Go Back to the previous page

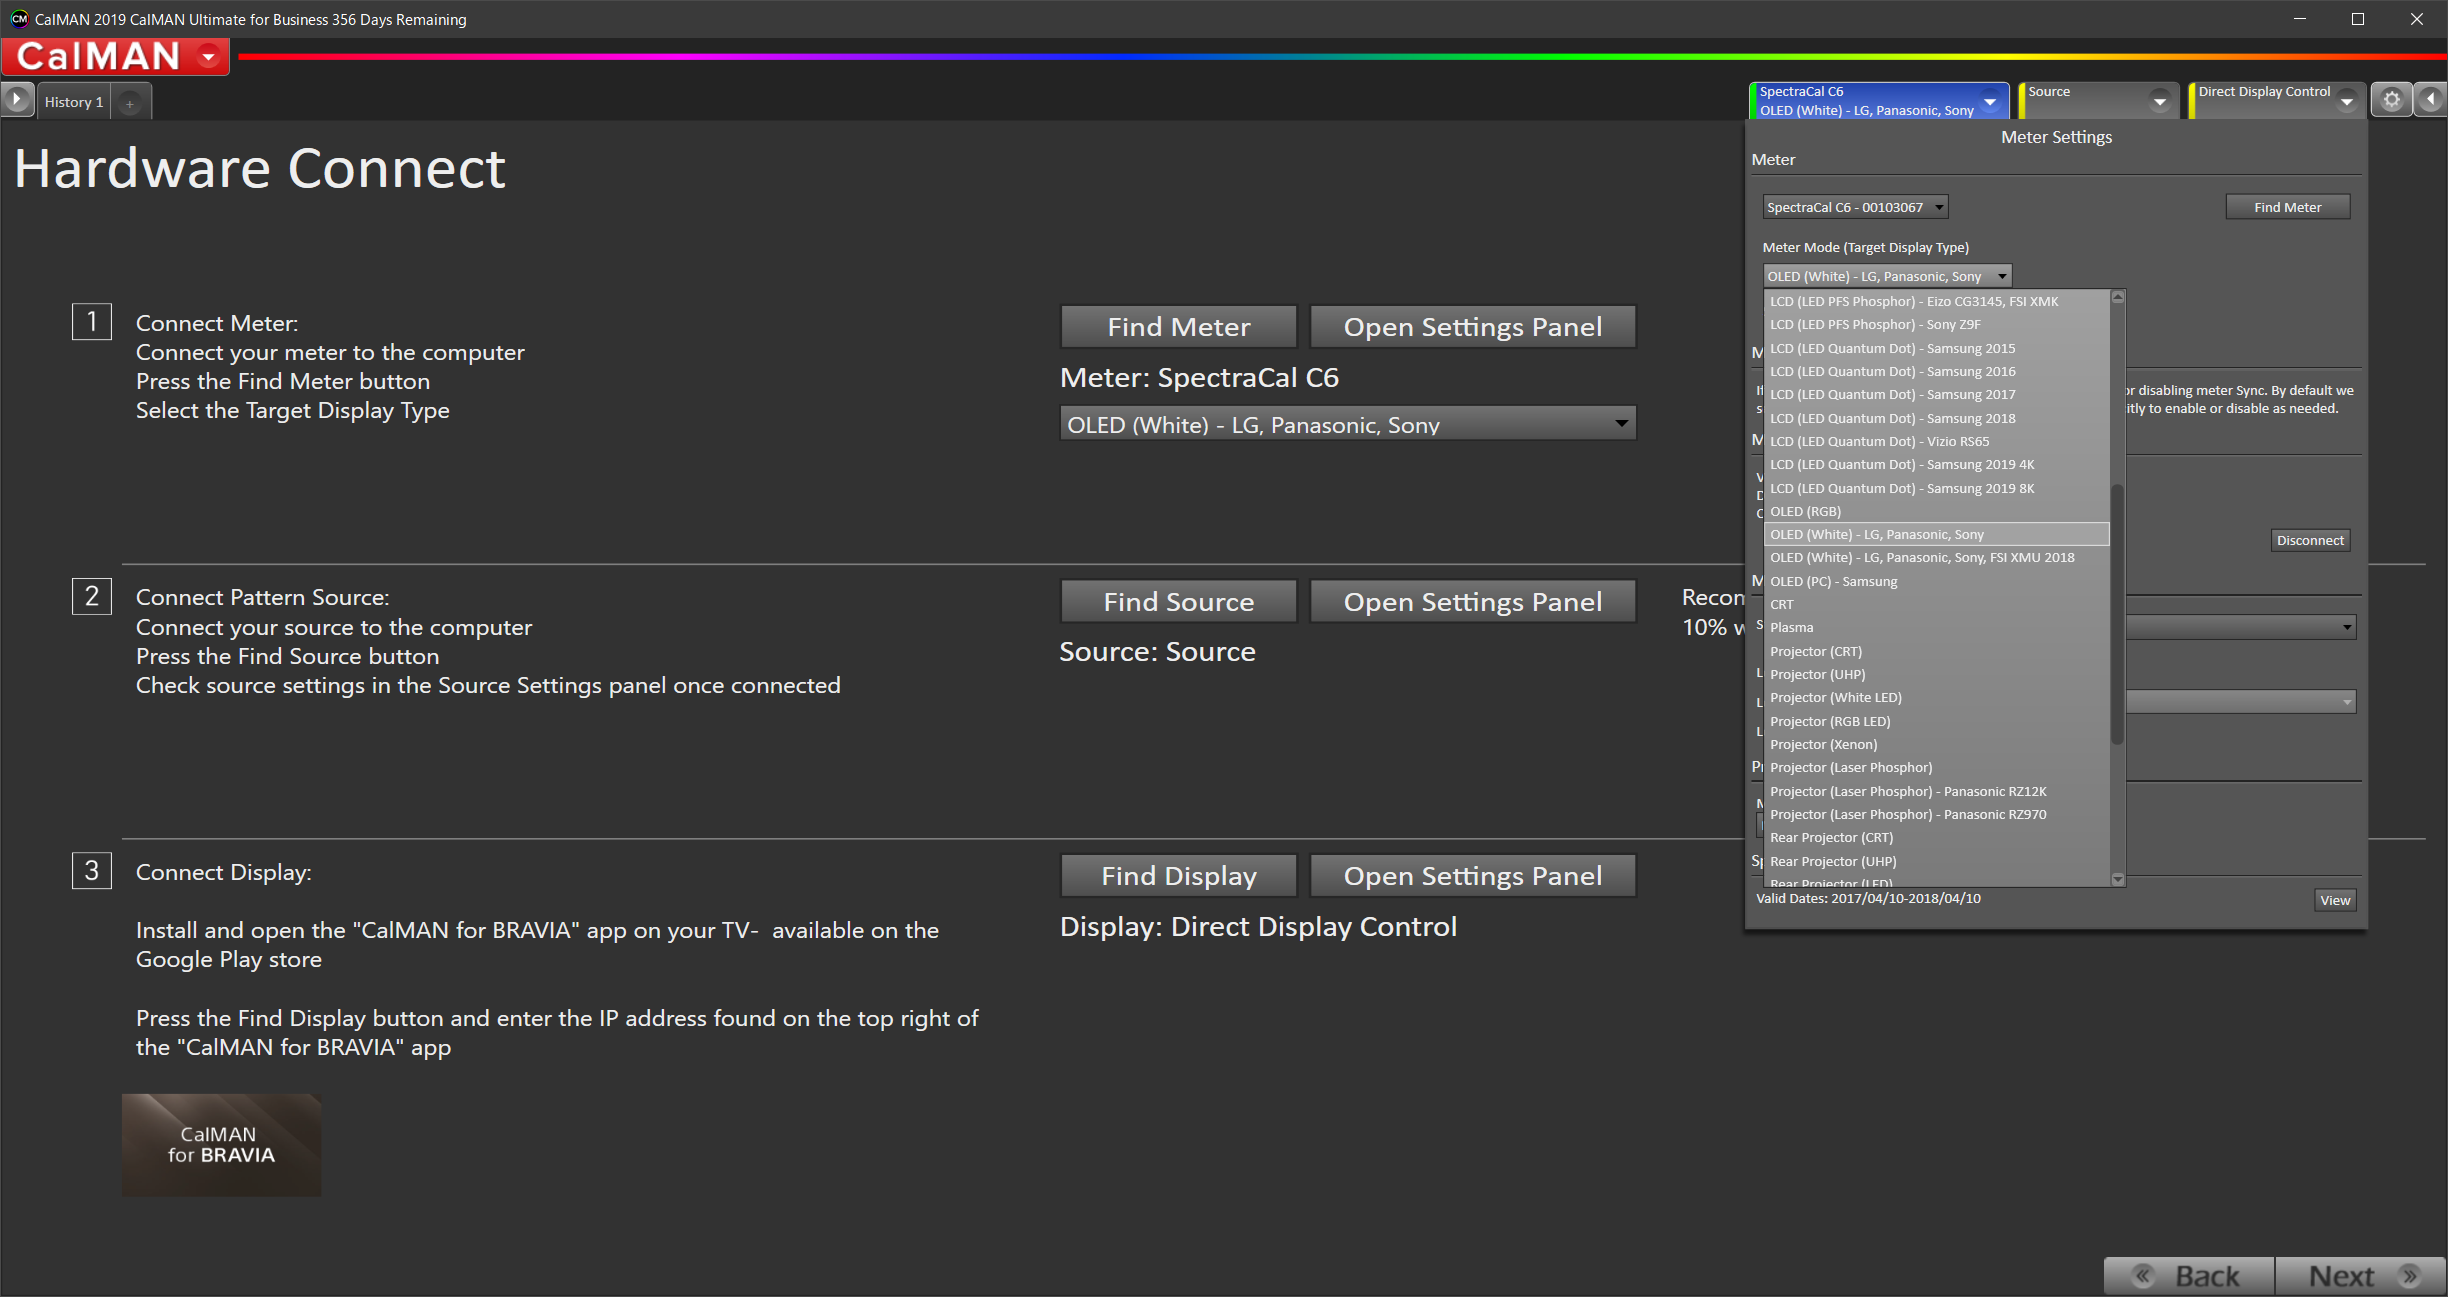tap(2189, 1277)
